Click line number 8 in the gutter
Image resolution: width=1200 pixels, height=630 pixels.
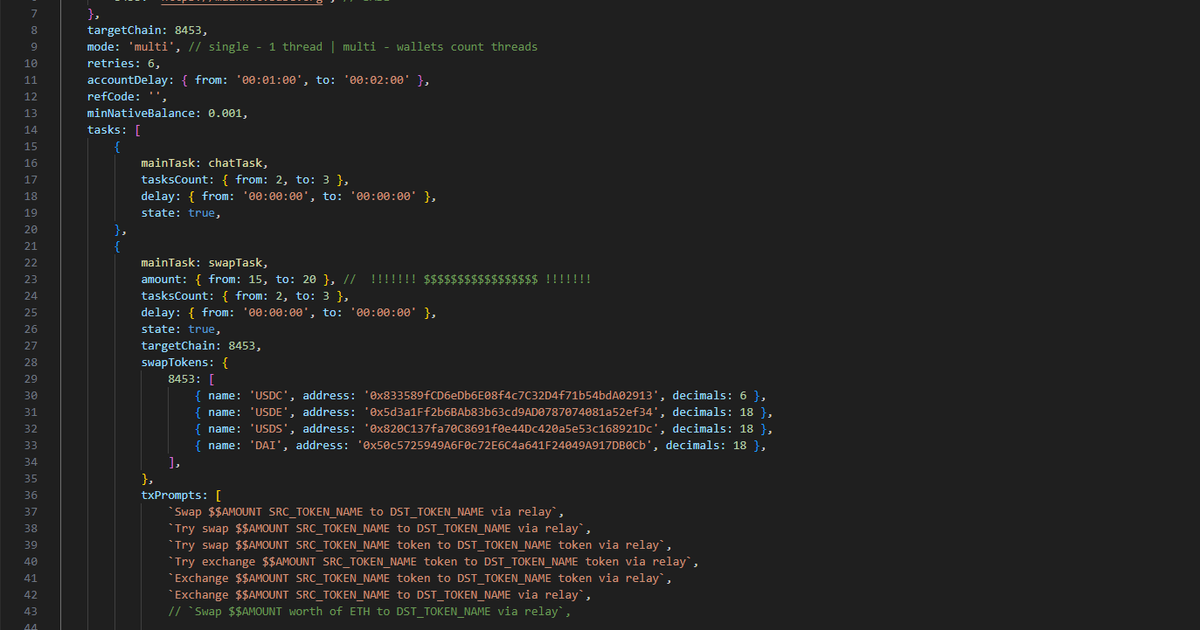tap(34, 30)
